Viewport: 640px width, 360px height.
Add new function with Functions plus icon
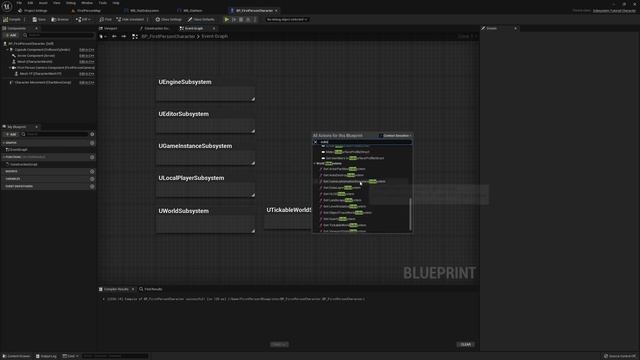[x=92, y=157]
